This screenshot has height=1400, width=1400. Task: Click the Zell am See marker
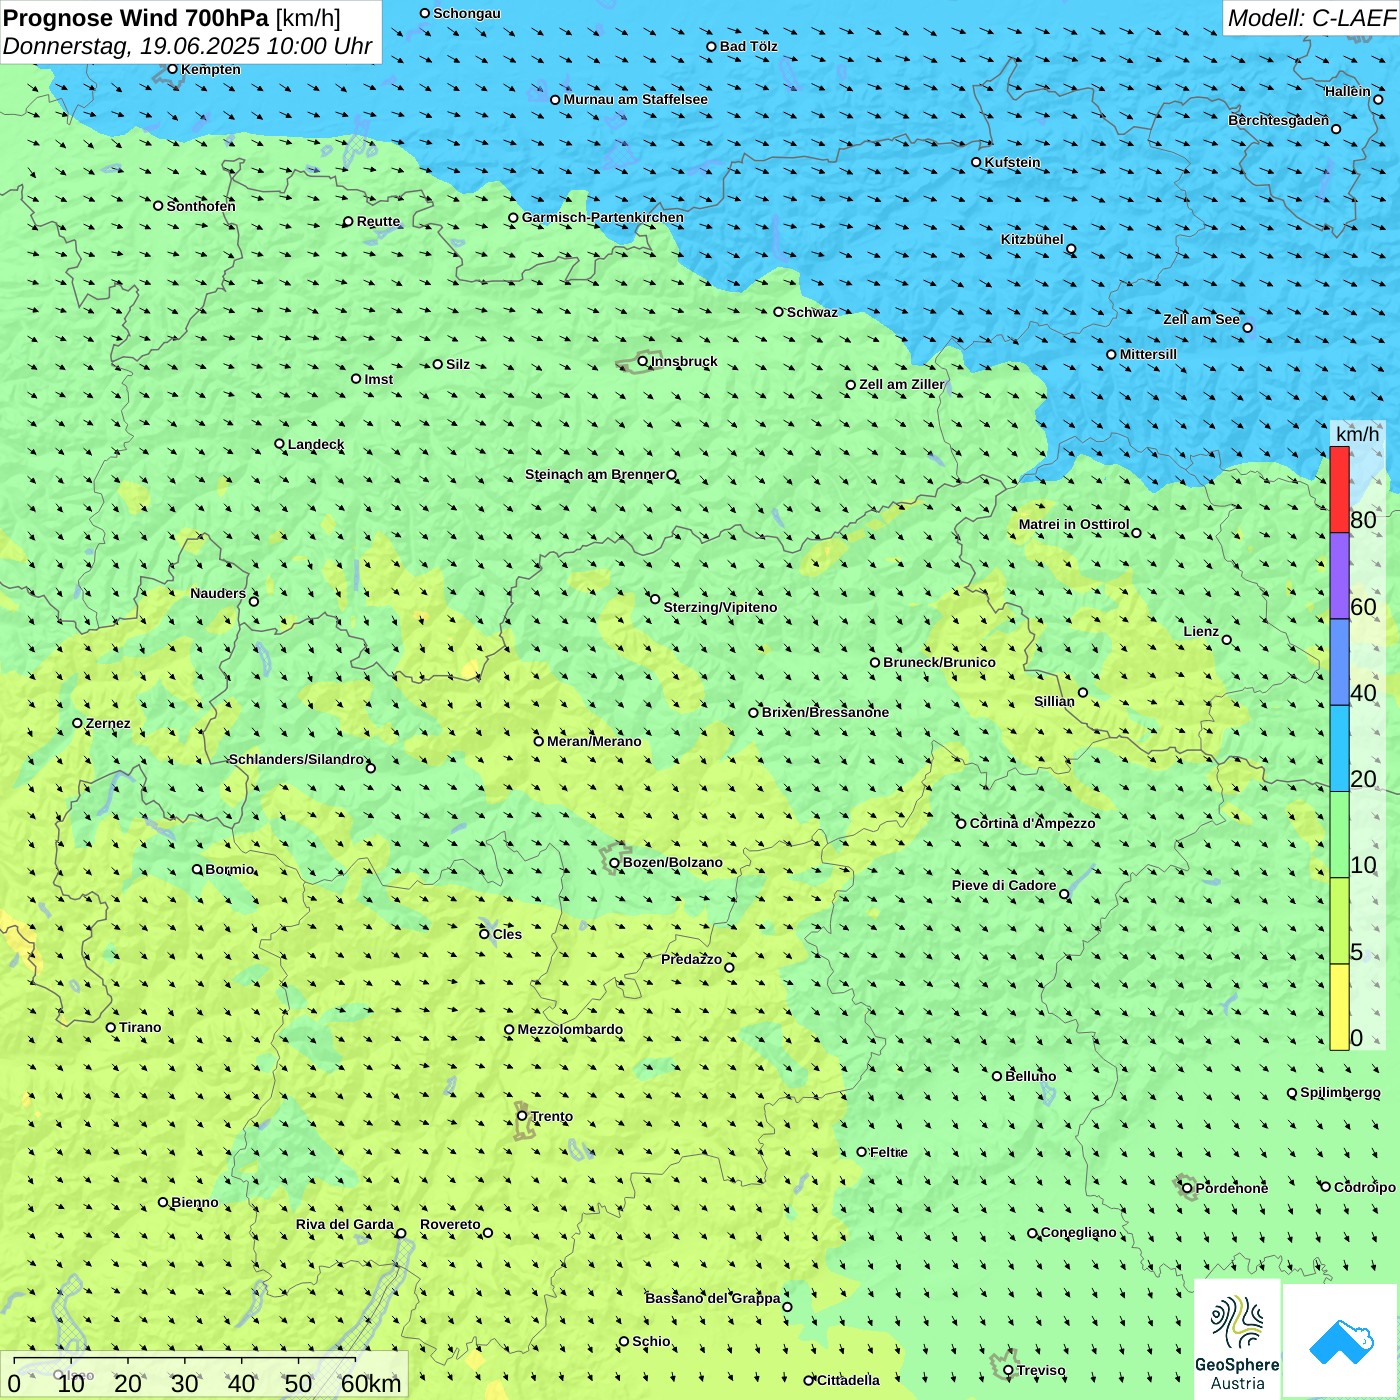pyautogui.click(x=1247, y=327)
